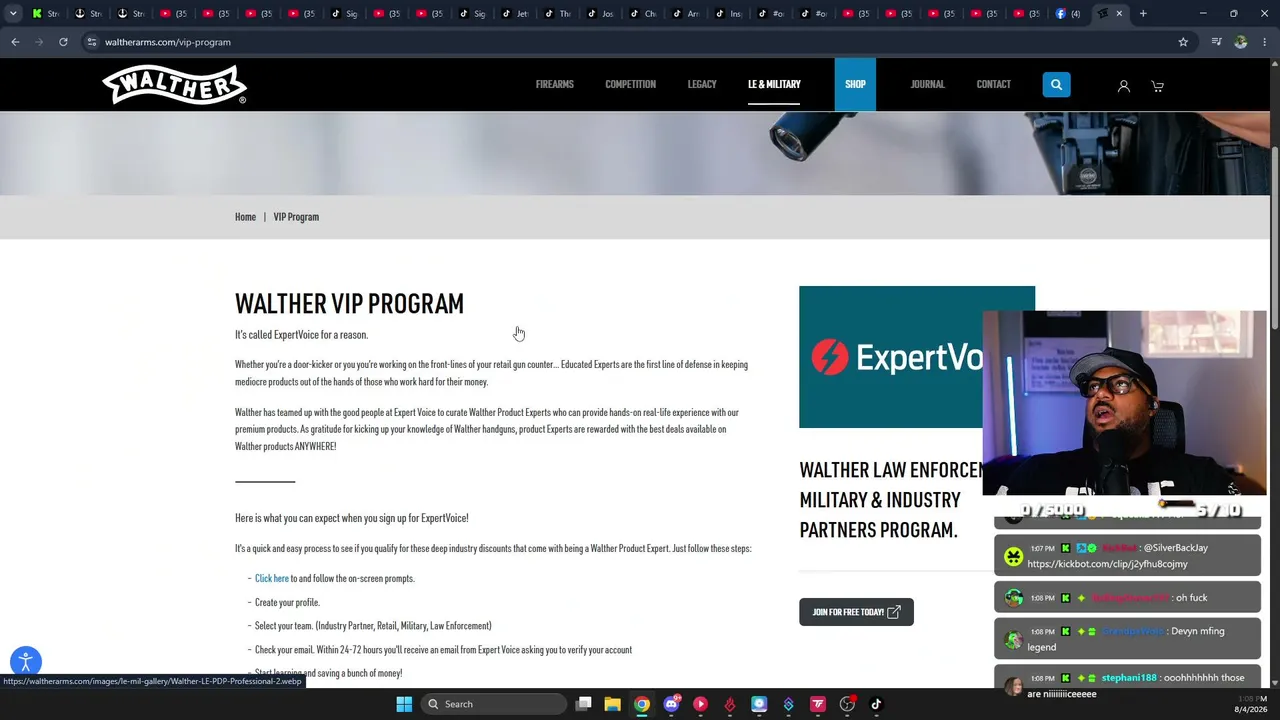This screenshot has height=720, width=1280.
Task: Click 'Create your profile.' step text
Action: pyautogui.click(x=287, y=602)
